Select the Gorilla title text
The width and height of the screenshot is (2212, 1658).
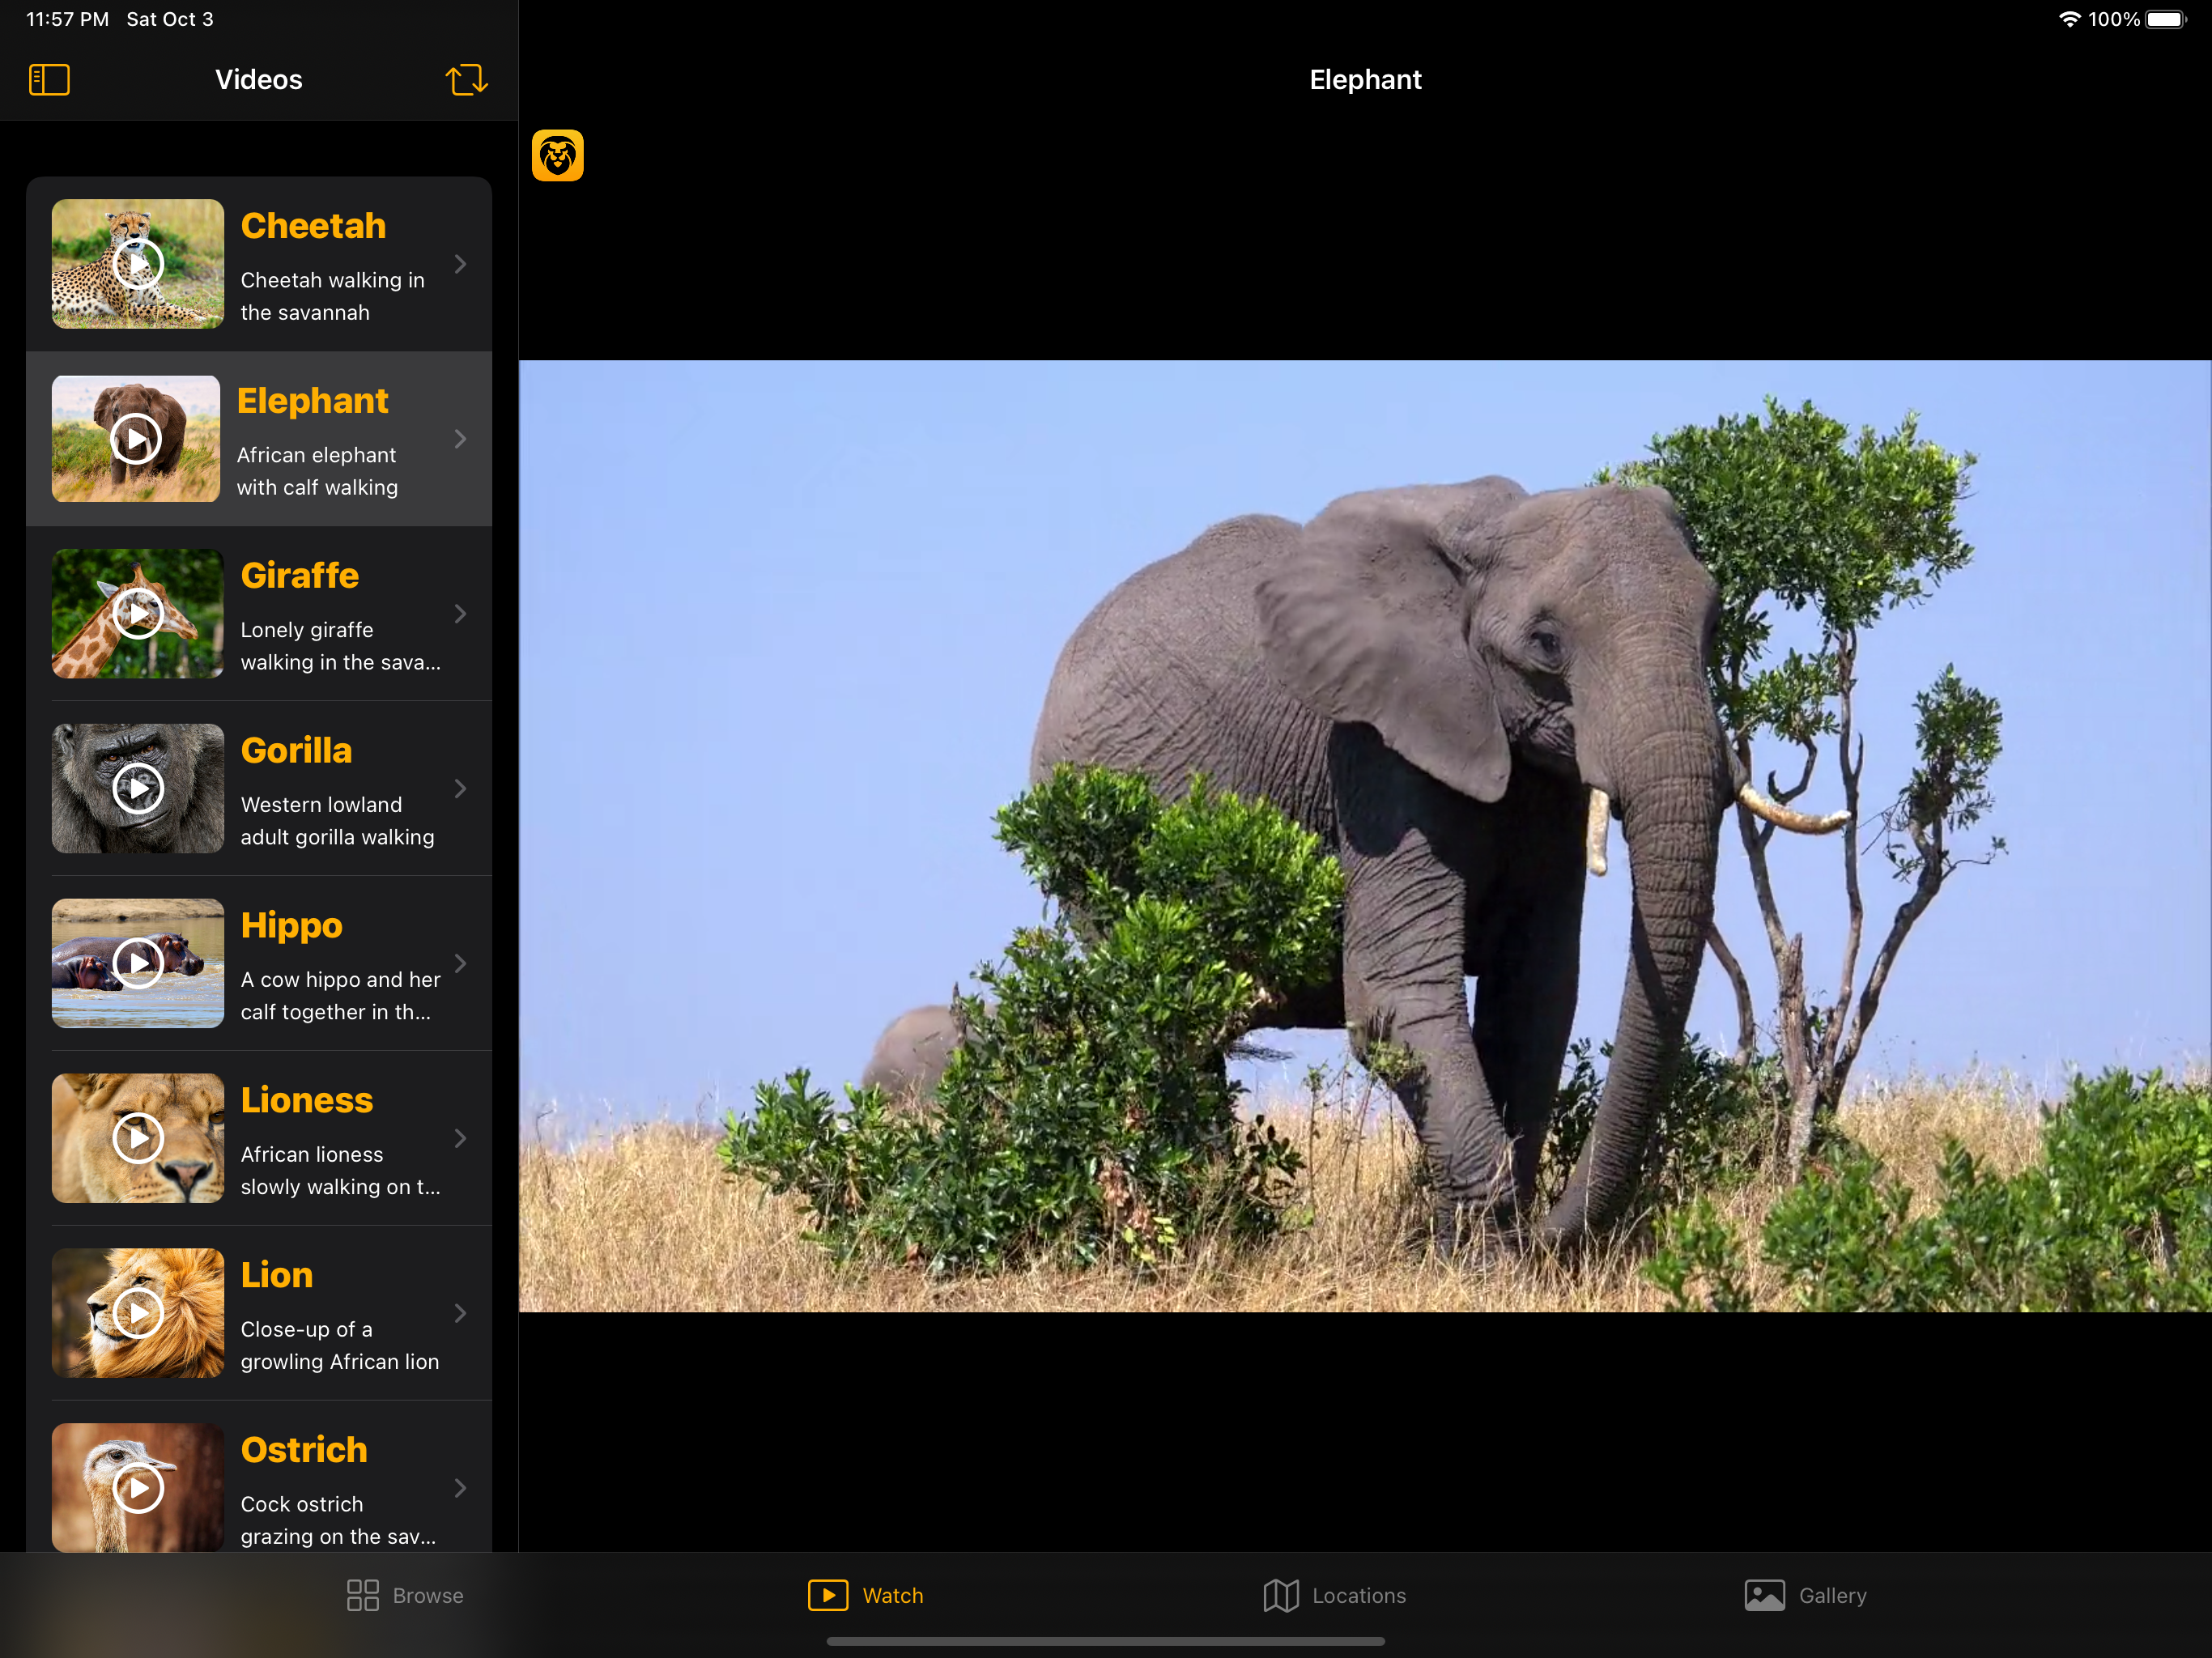pyautogui.click(x=297, y=751)
